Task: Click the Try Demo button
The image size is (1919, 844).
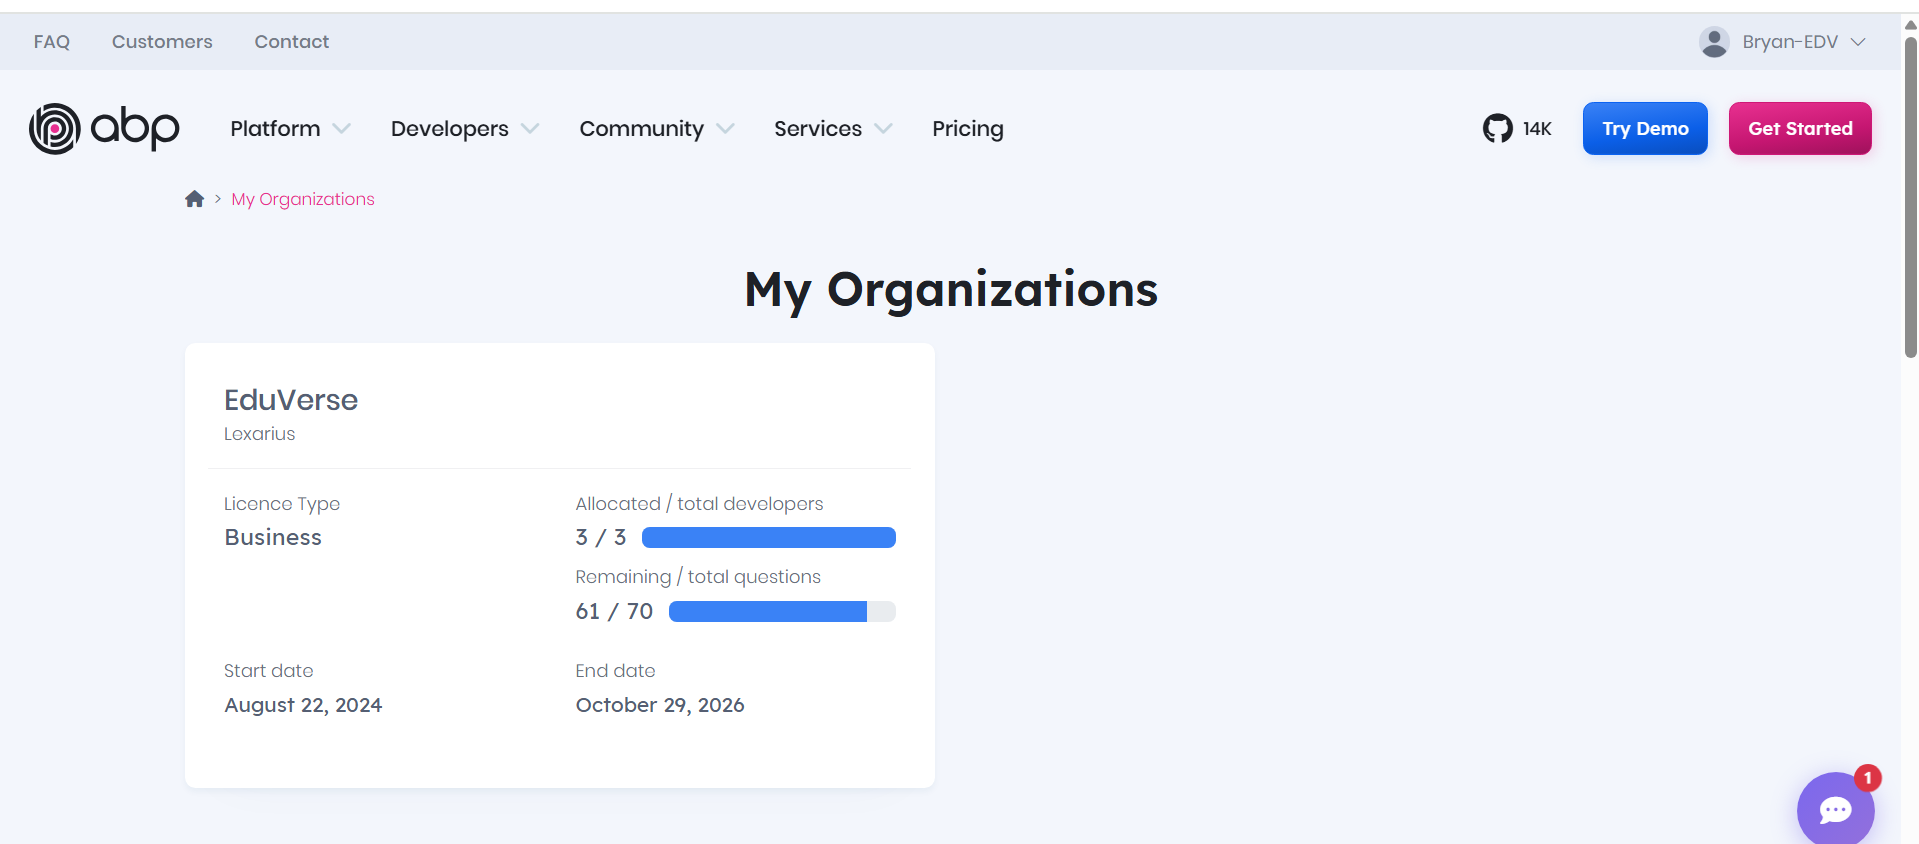Action: (x=1644, y=129)
